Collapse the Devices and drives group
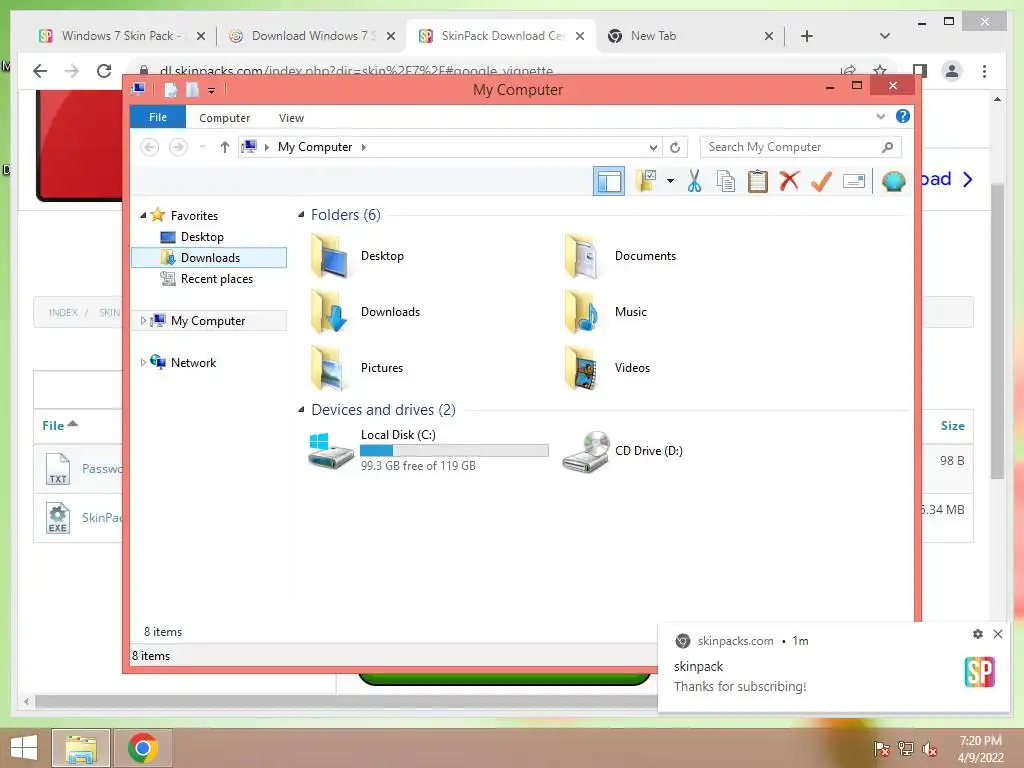The width and height of the screenshot is (1024, 768). coord(301,409)
